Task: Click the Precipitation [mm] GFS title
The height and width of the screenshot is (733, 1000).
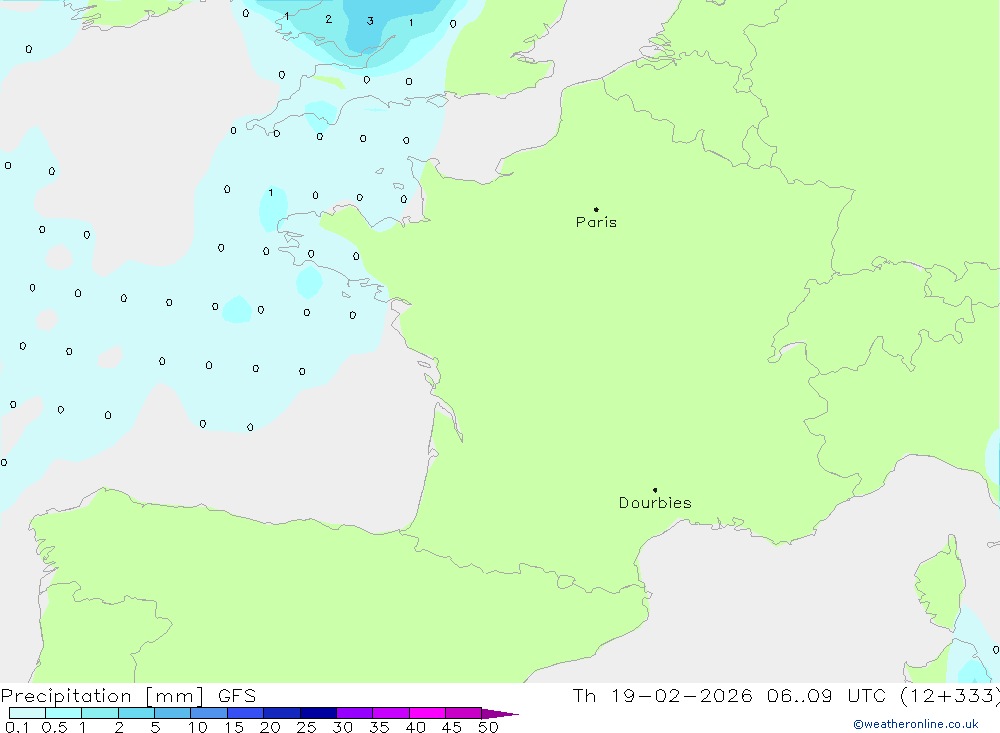Action: (128, 695)
